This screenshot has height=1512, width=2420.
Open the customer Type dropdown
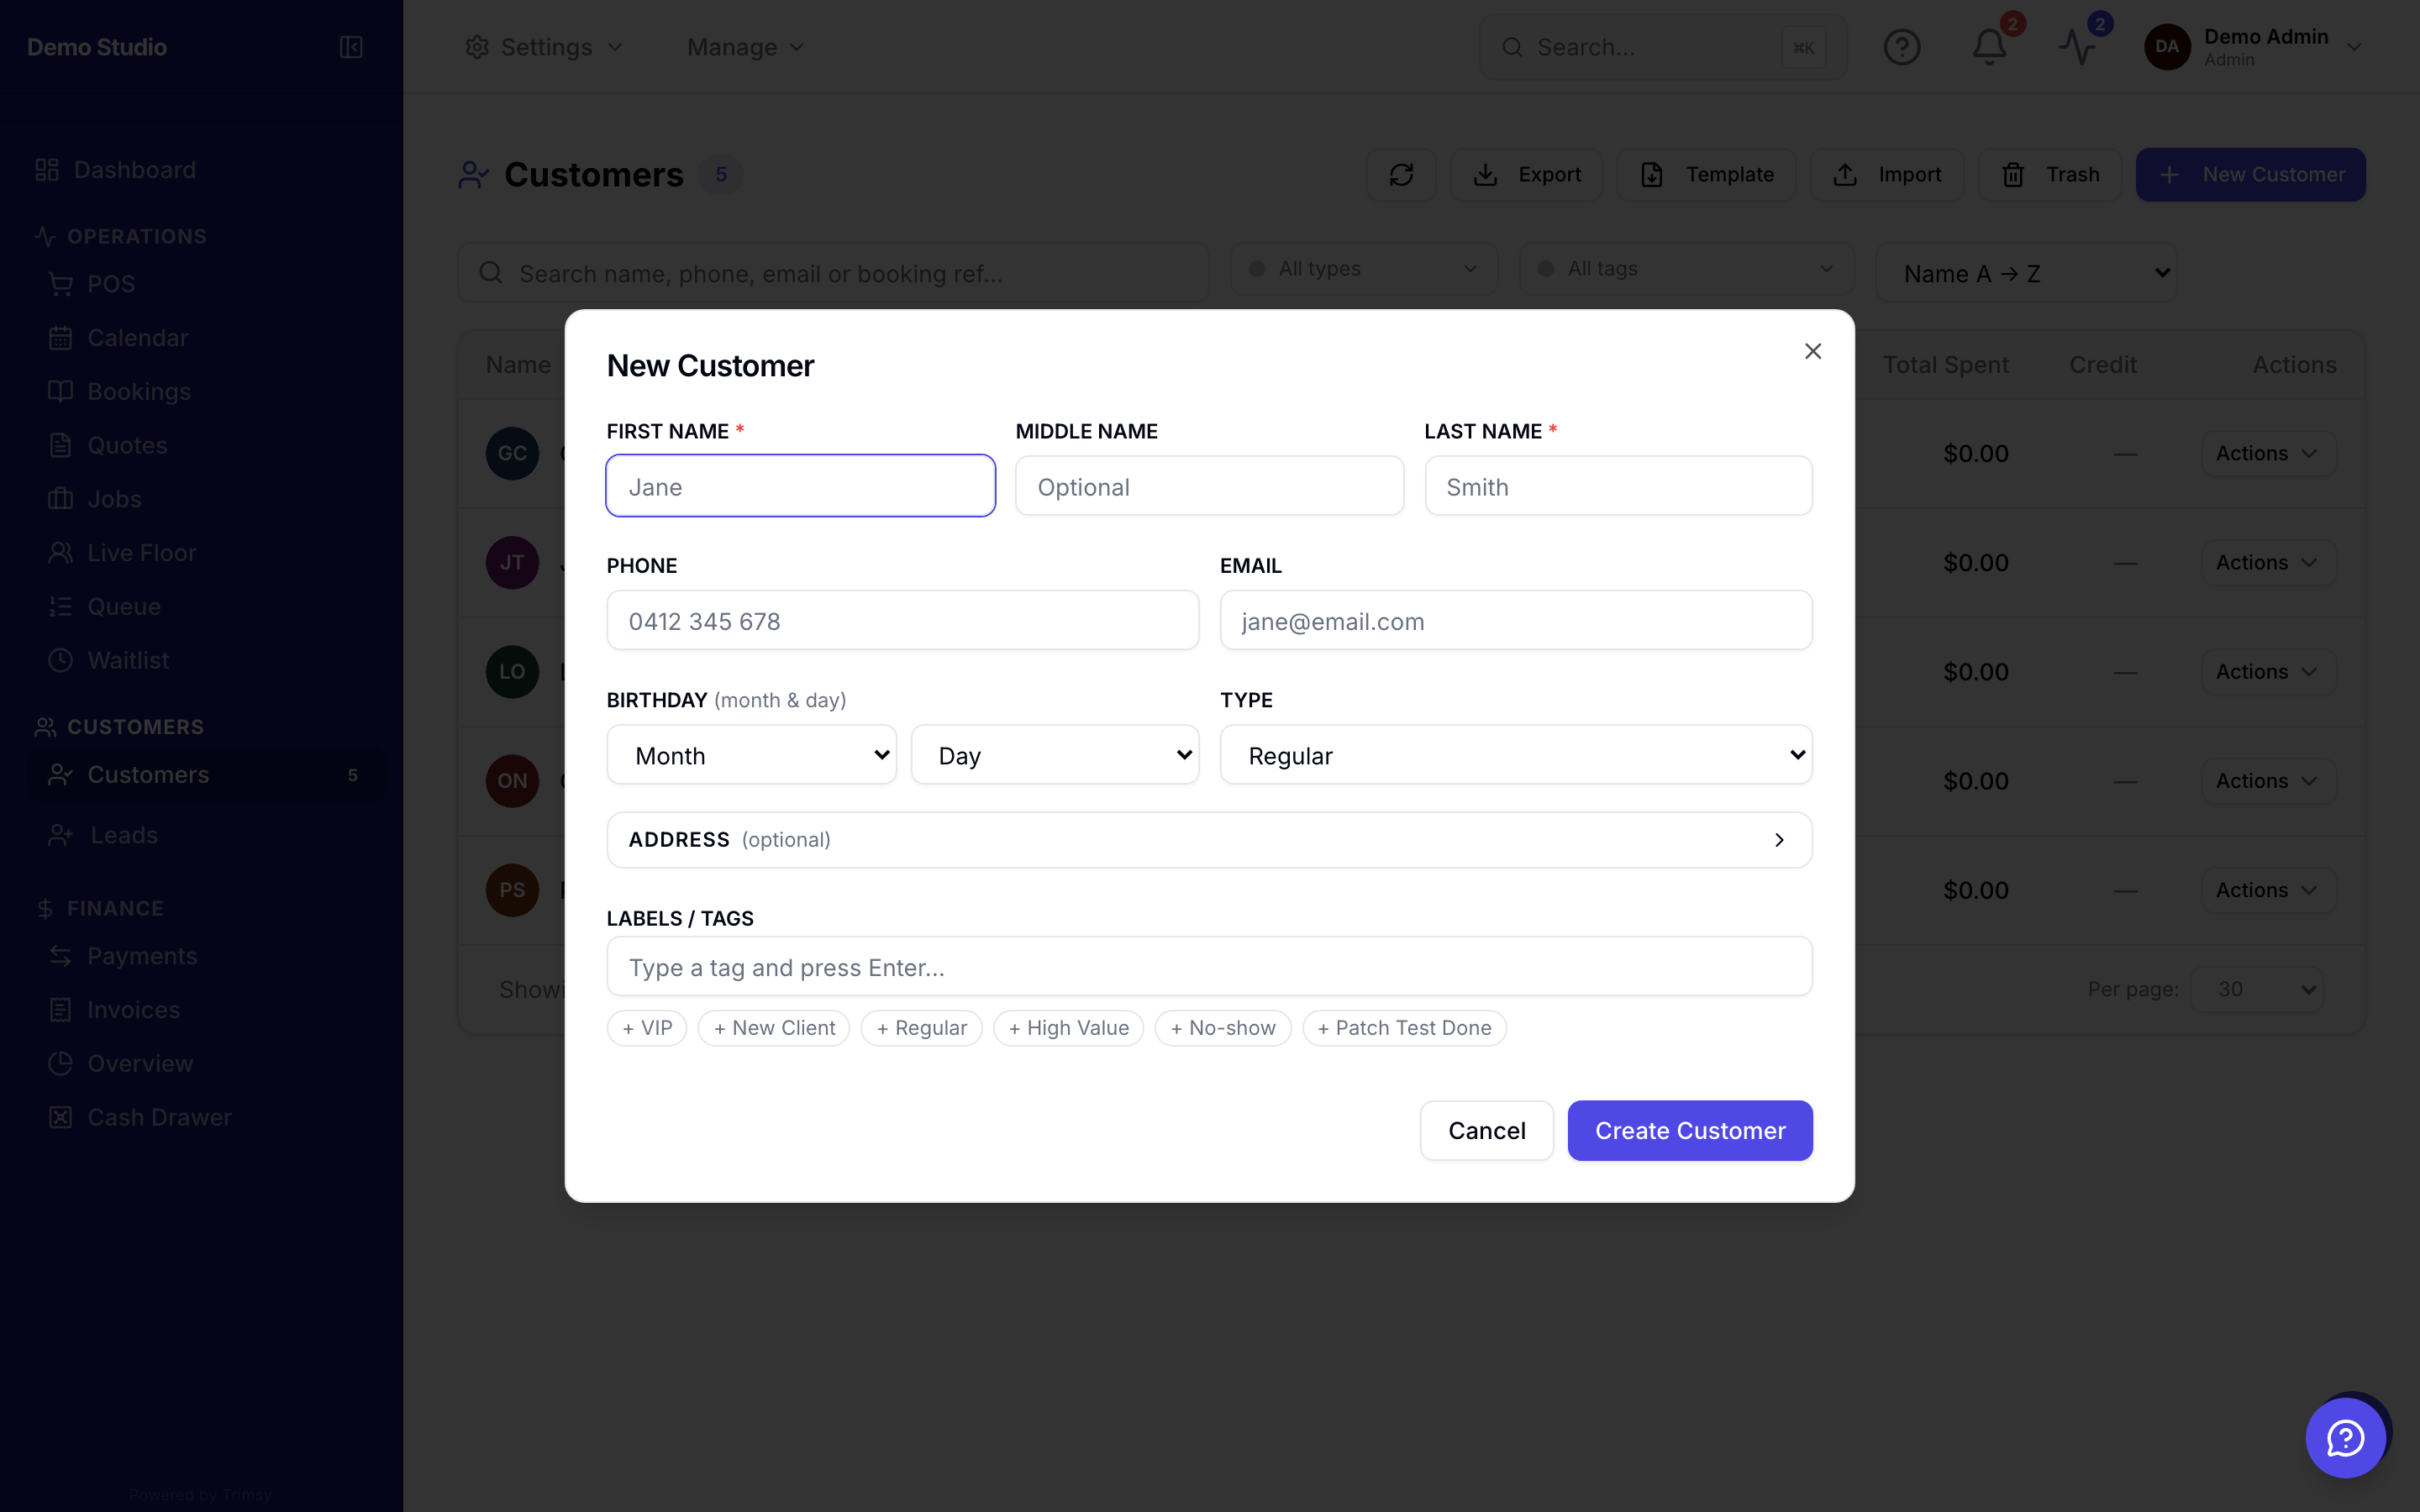pos(1516,755)
